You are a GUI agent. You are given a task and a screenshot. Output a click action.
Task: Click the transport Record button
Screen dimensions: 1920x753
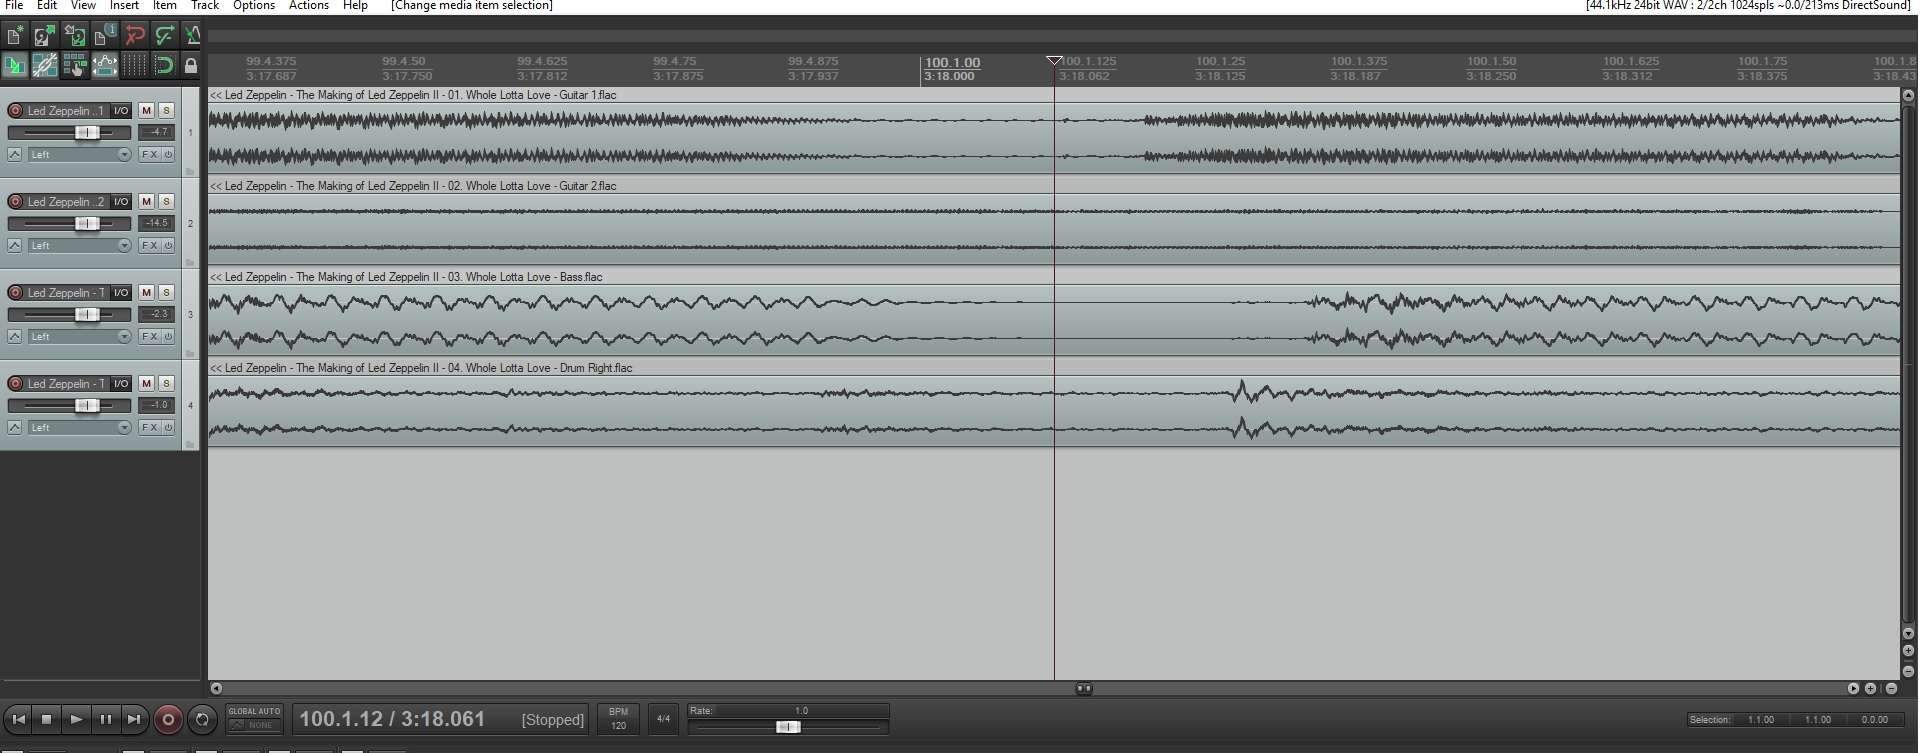click(x=168, y=719)
